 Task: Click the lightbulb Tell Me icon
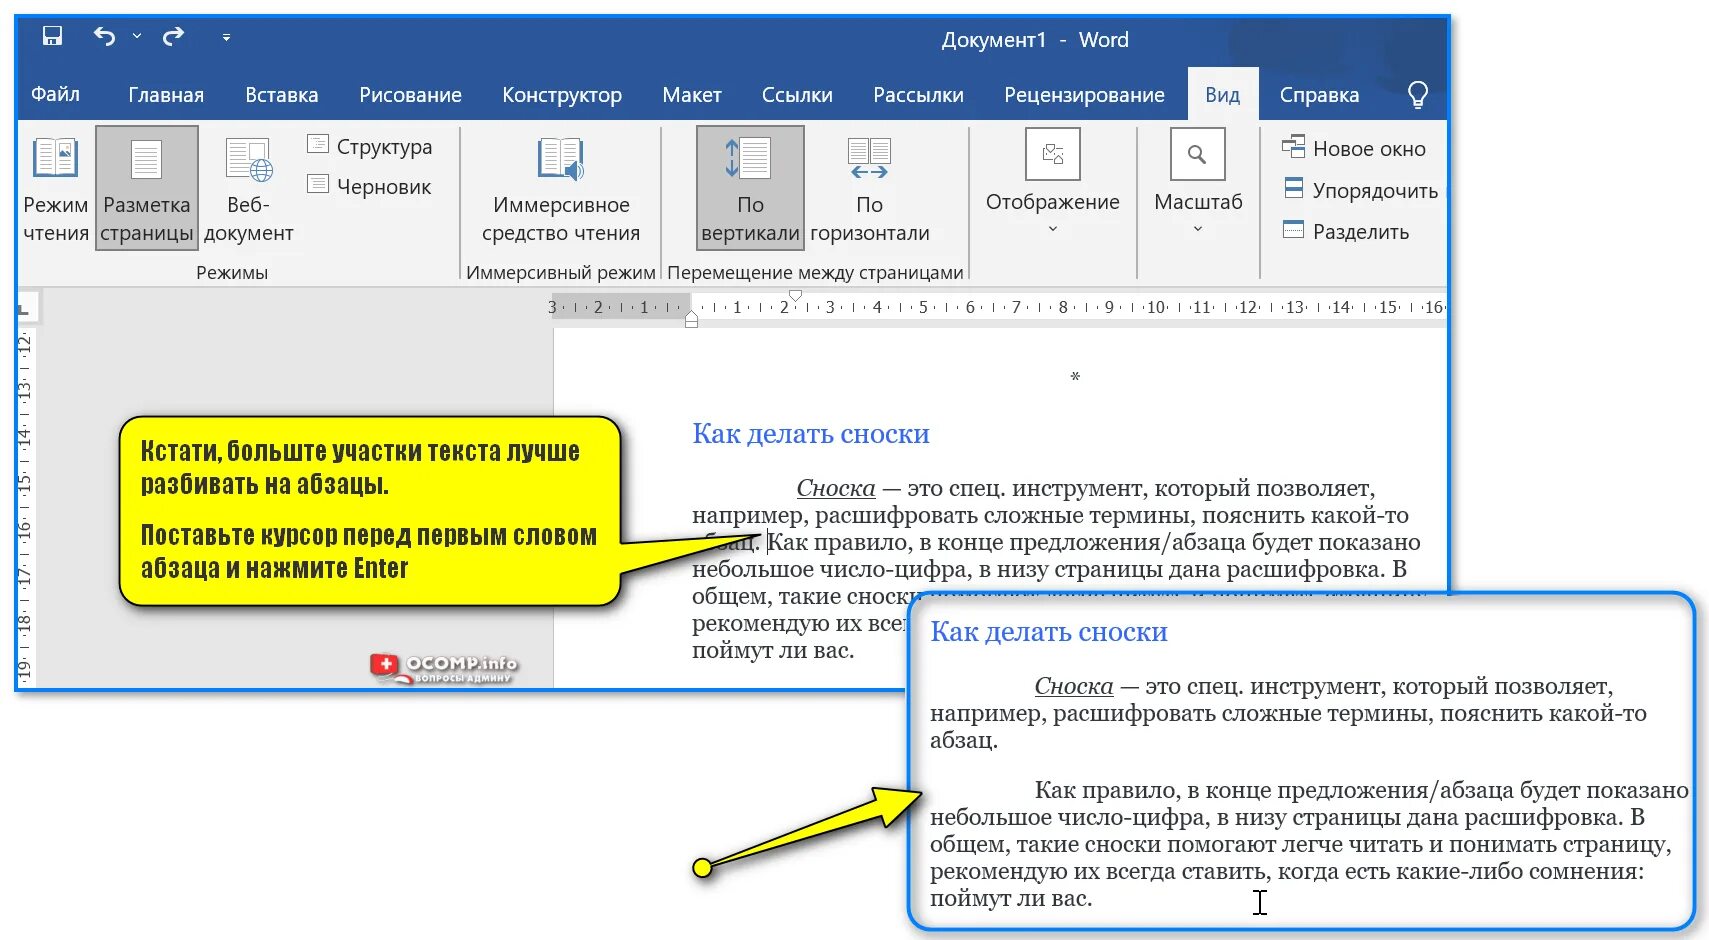1417,94
